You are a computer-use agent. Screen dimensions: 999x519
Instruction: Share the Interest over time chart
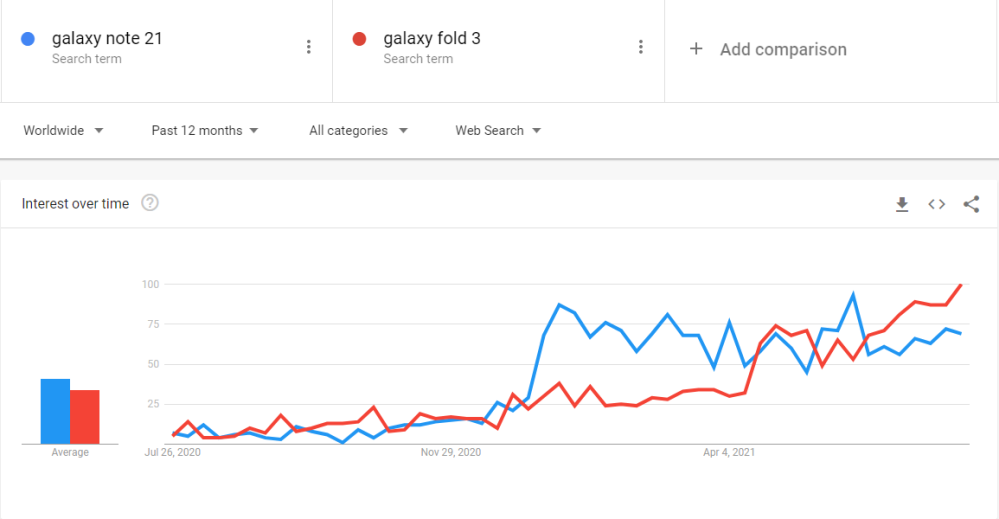point(971,204)
